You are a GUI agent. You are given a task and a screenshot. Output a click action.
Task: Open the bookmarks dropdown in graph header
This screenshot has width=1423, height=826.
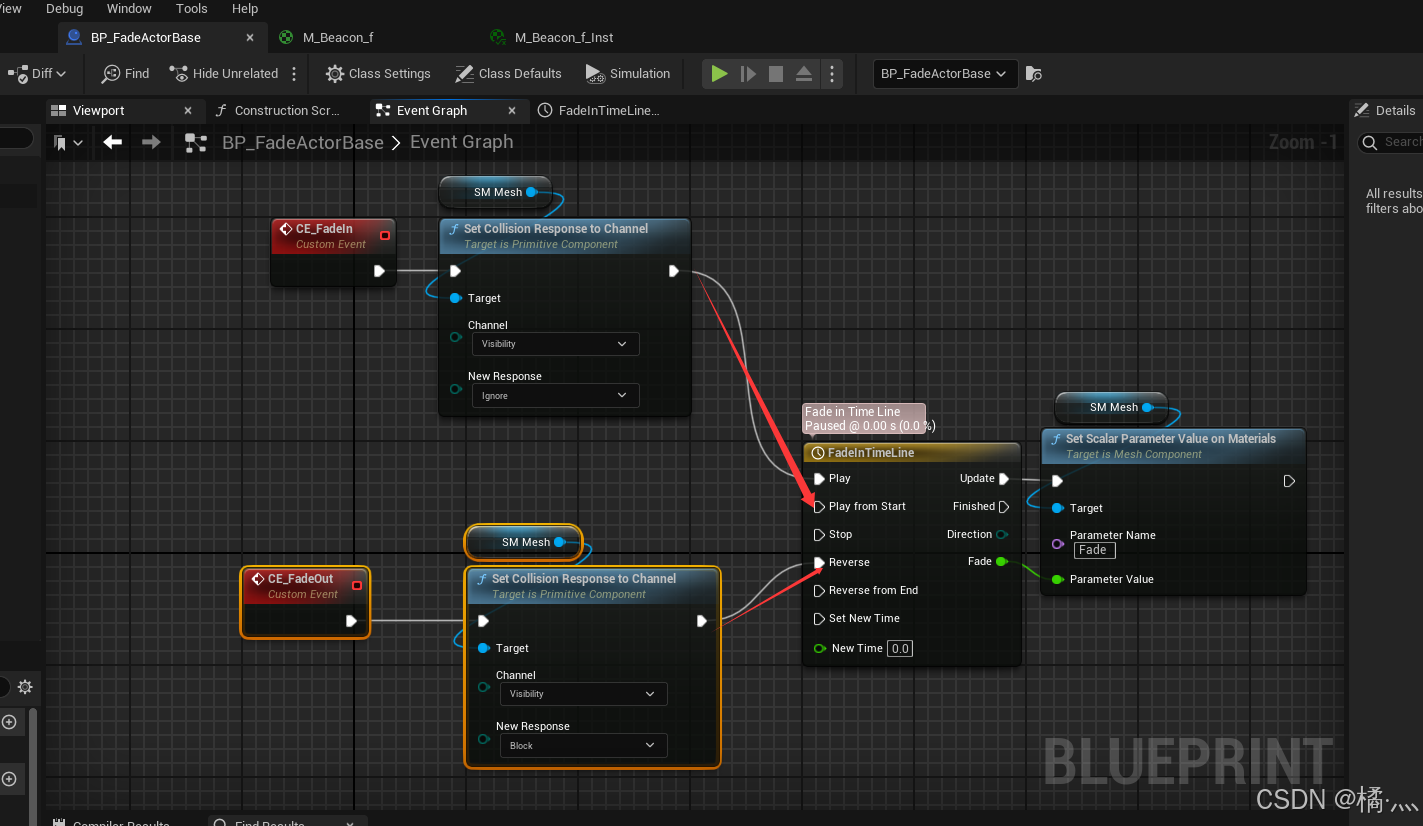point(68,143)
